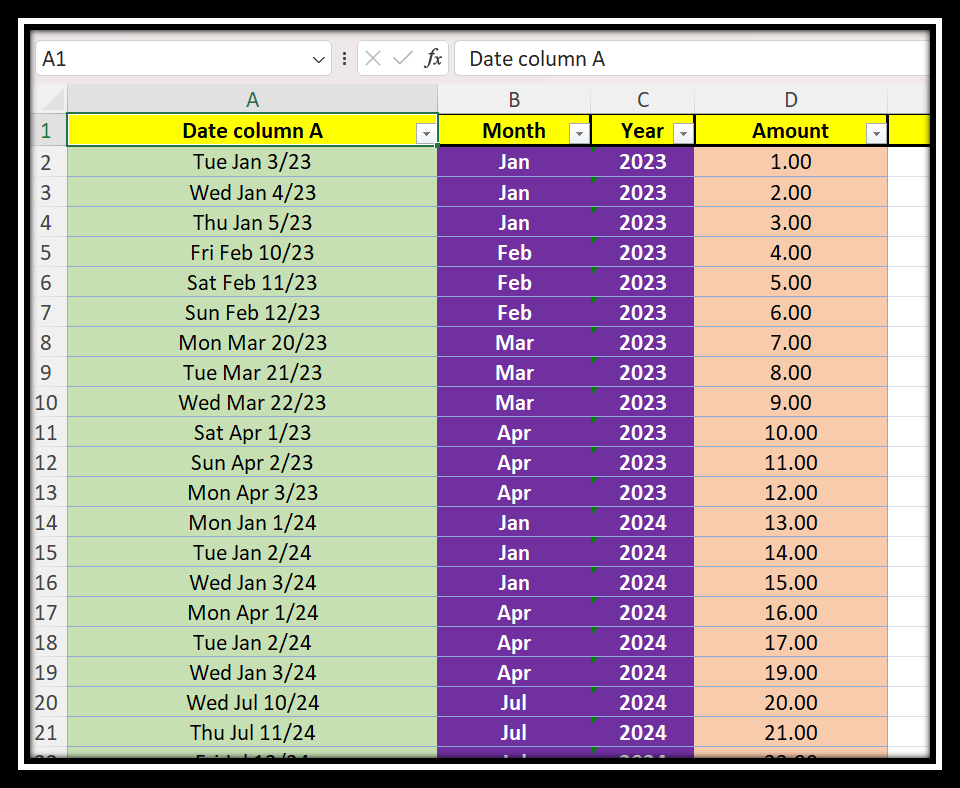Screen dimensions: 960x788
Task: Click the formula bar containing Date column A
Action: click(x=692, y=59)
